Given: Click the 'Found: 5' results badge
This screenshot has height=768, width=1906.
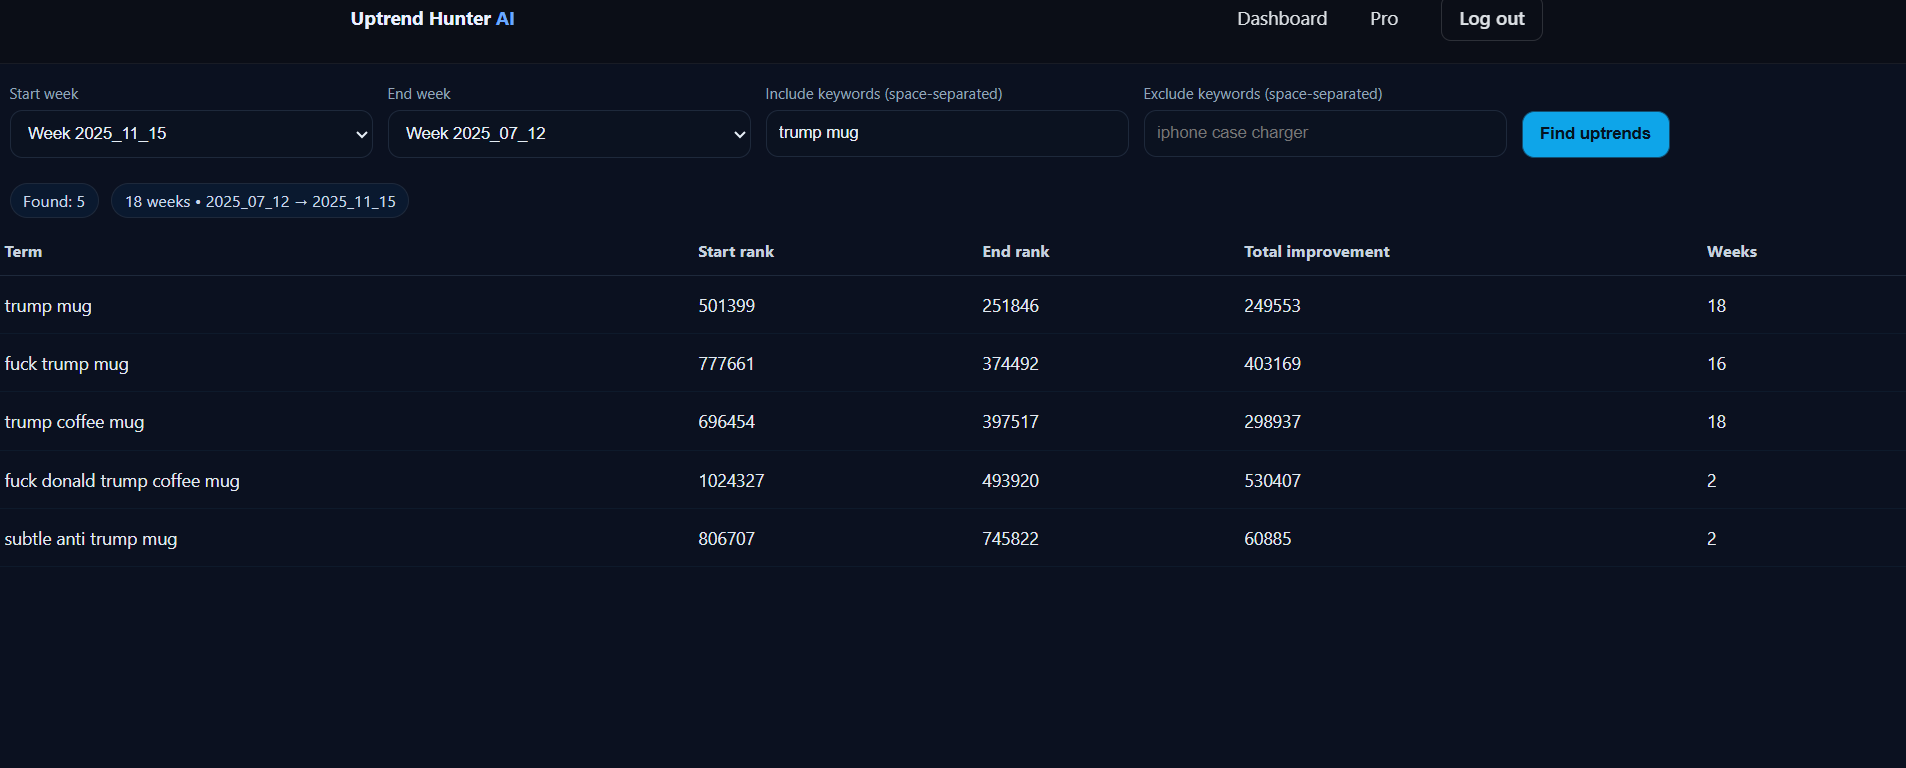Looking at the screenshot, I should click(x=54, y=201).
